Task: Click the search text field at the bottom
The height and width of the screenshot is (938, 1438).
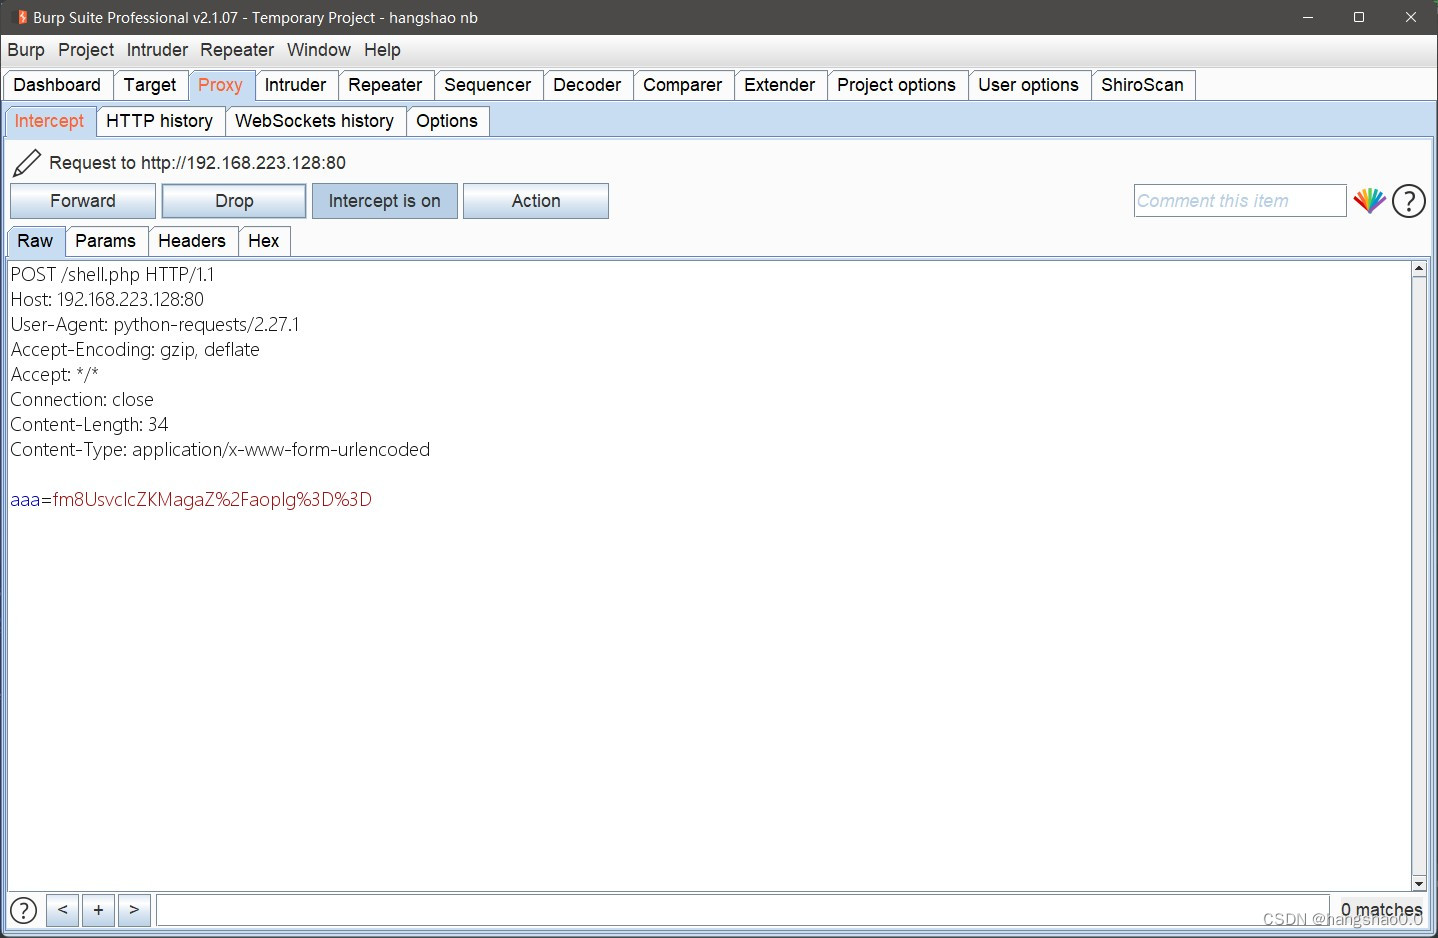Action: pos(743,910)
